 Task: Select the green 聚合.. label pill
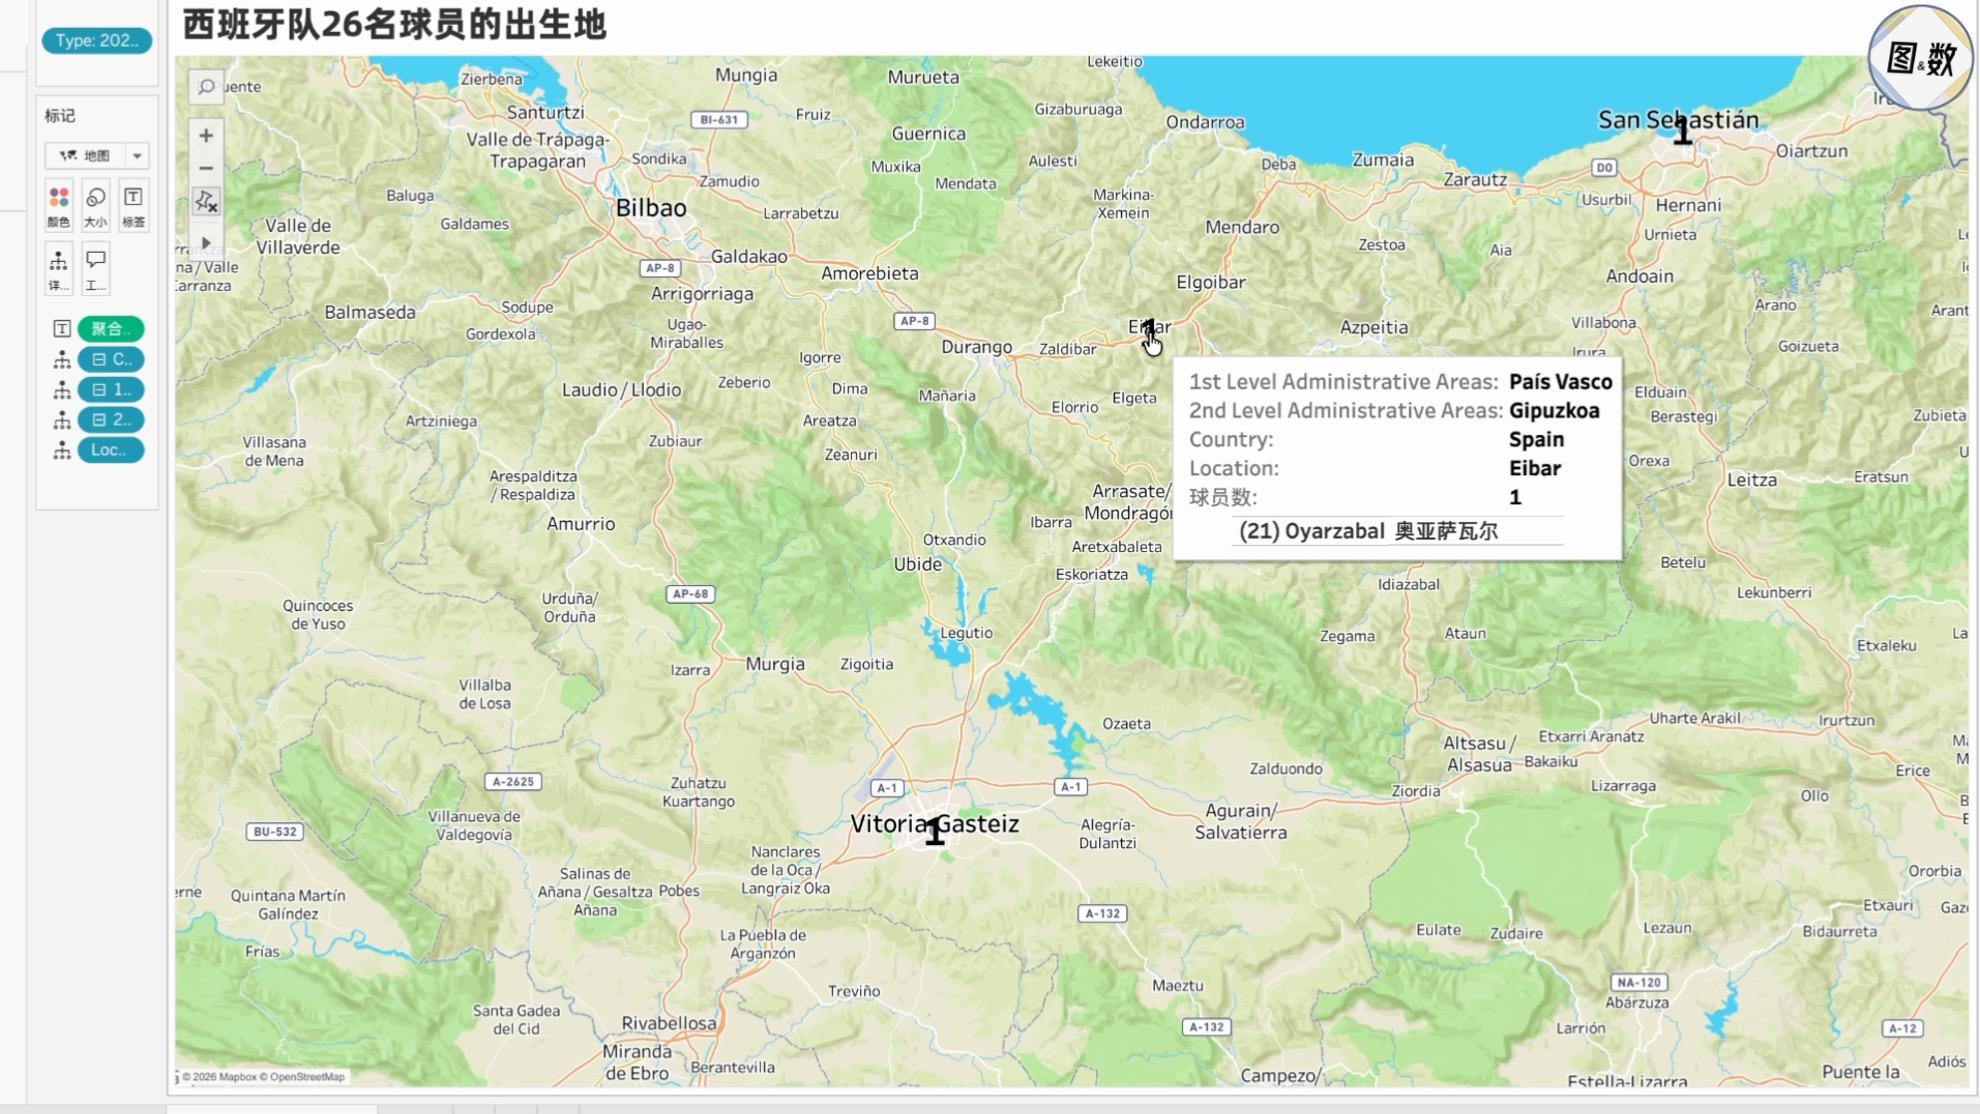click(111, 329)
